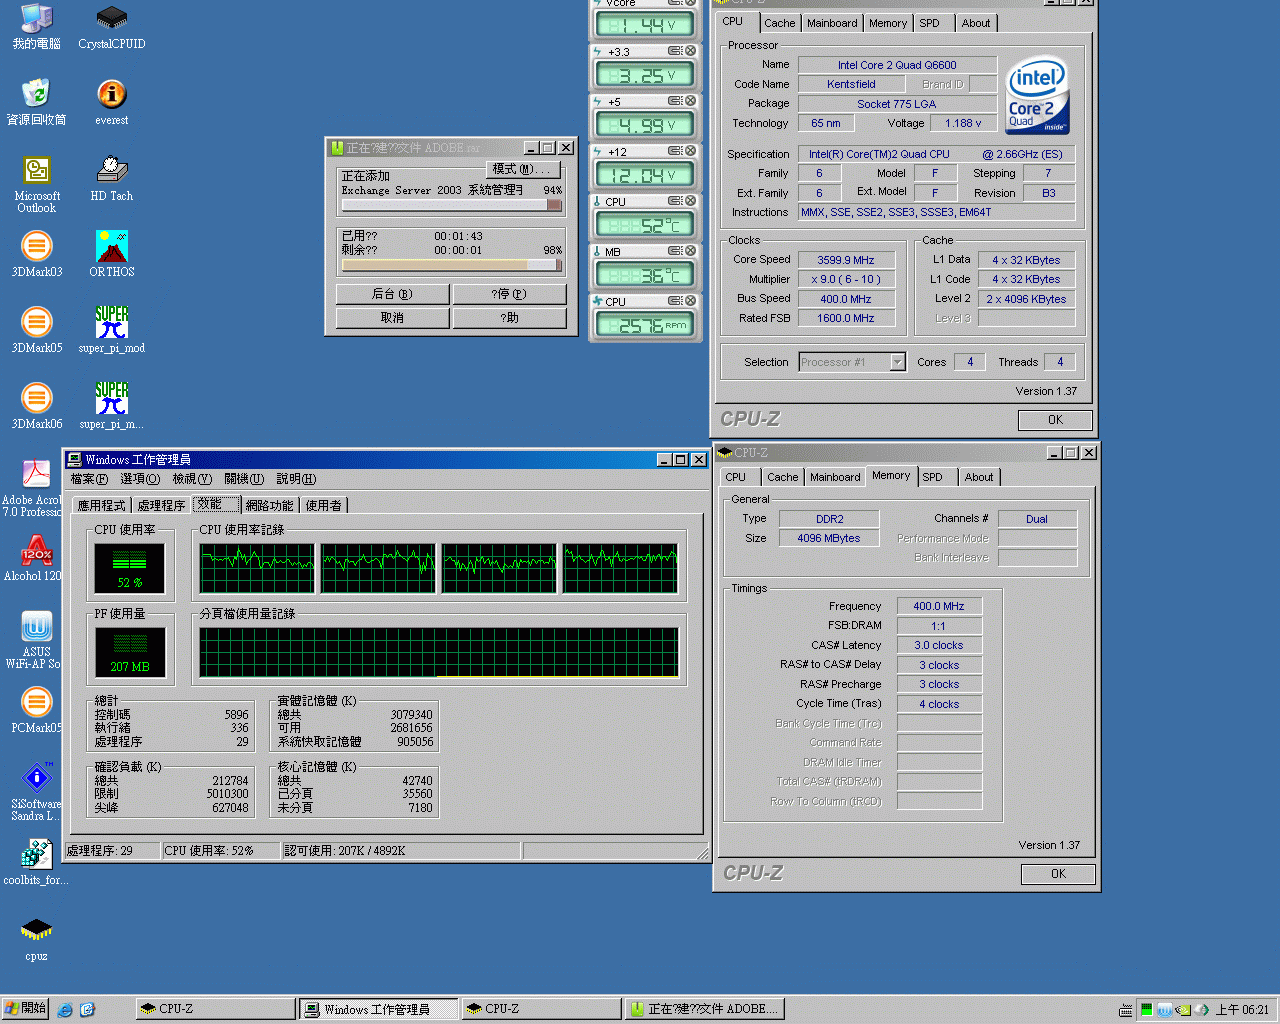Viewport: 1280px width, 1024px height.
Task: Open Task Manager 處理程序 tab
Action: (161, 505)
